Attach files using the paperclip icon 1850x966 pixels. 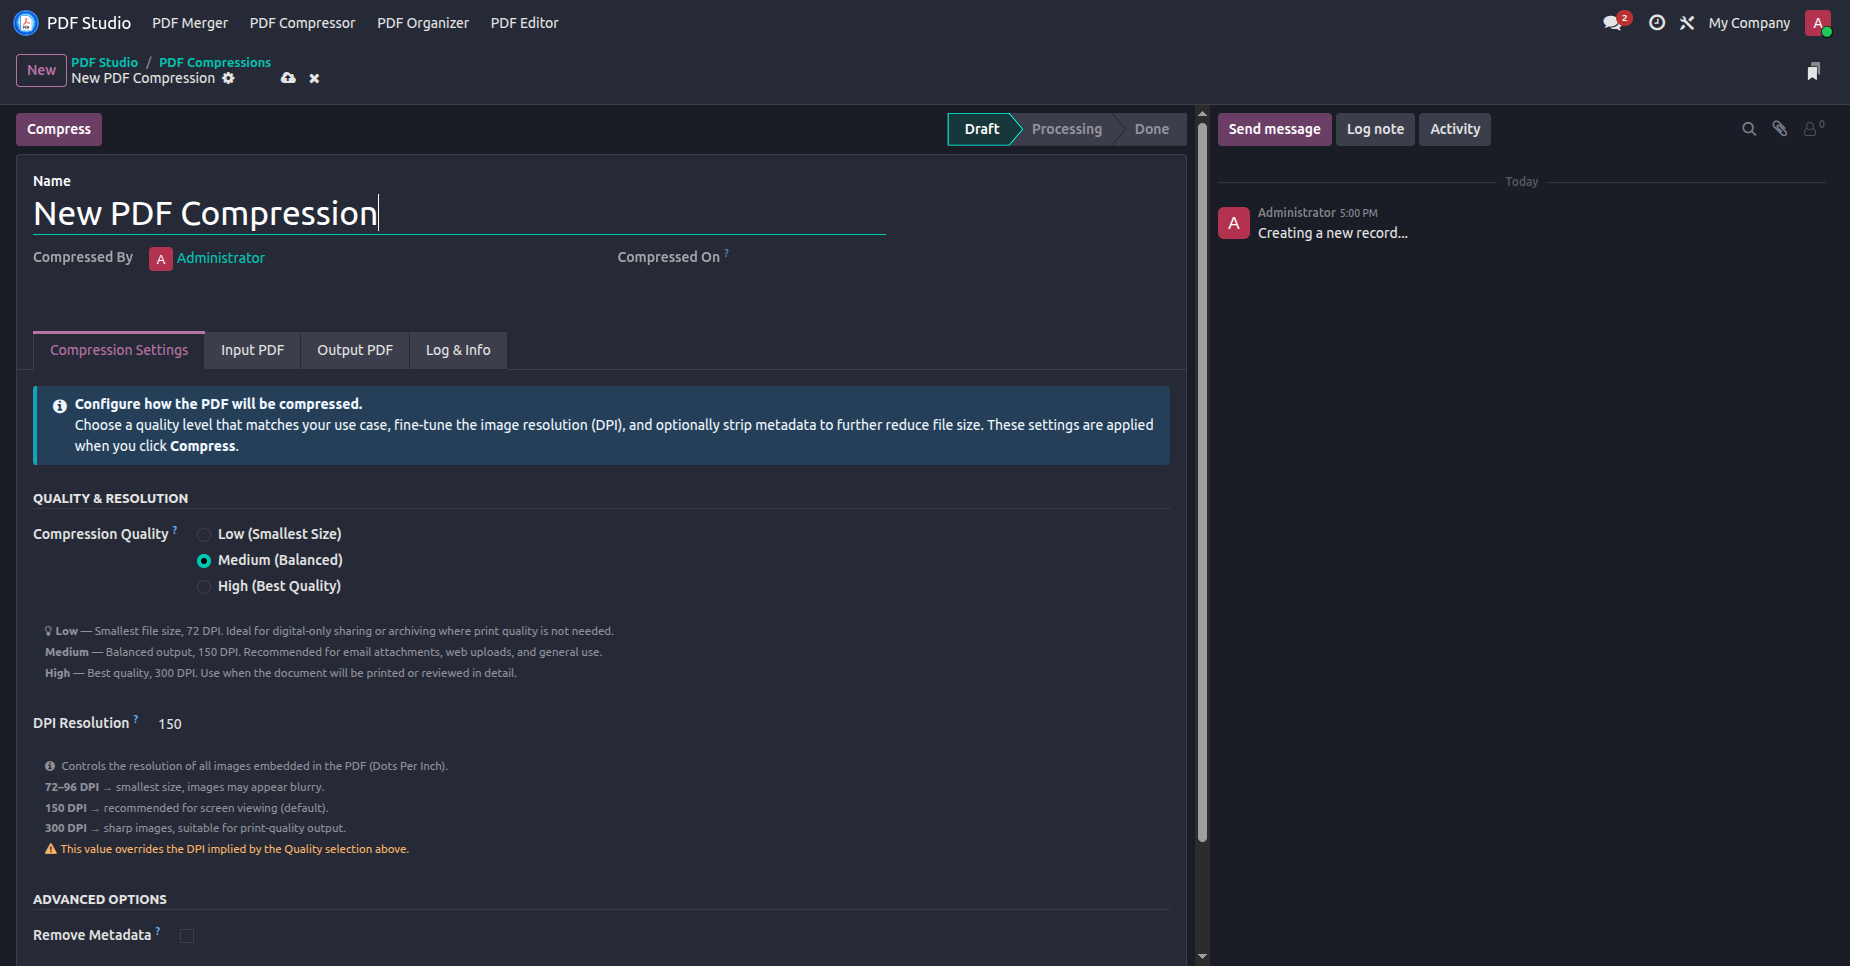[1780, 129]
